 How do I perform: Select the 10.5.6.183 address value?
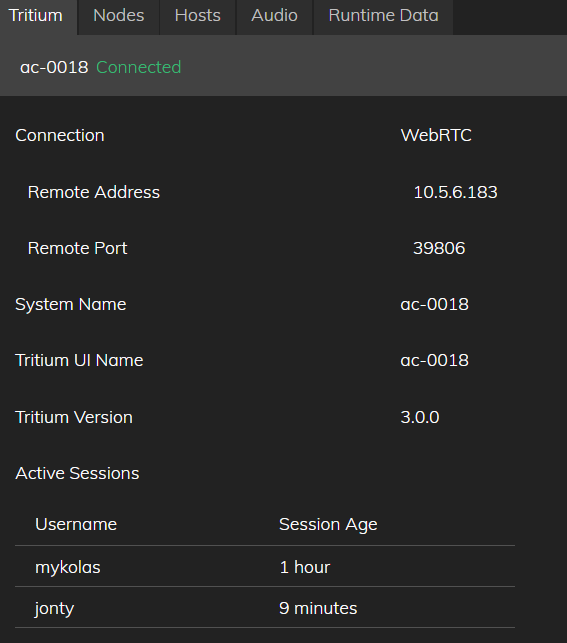pyautogui.click(x=455, y=192)
